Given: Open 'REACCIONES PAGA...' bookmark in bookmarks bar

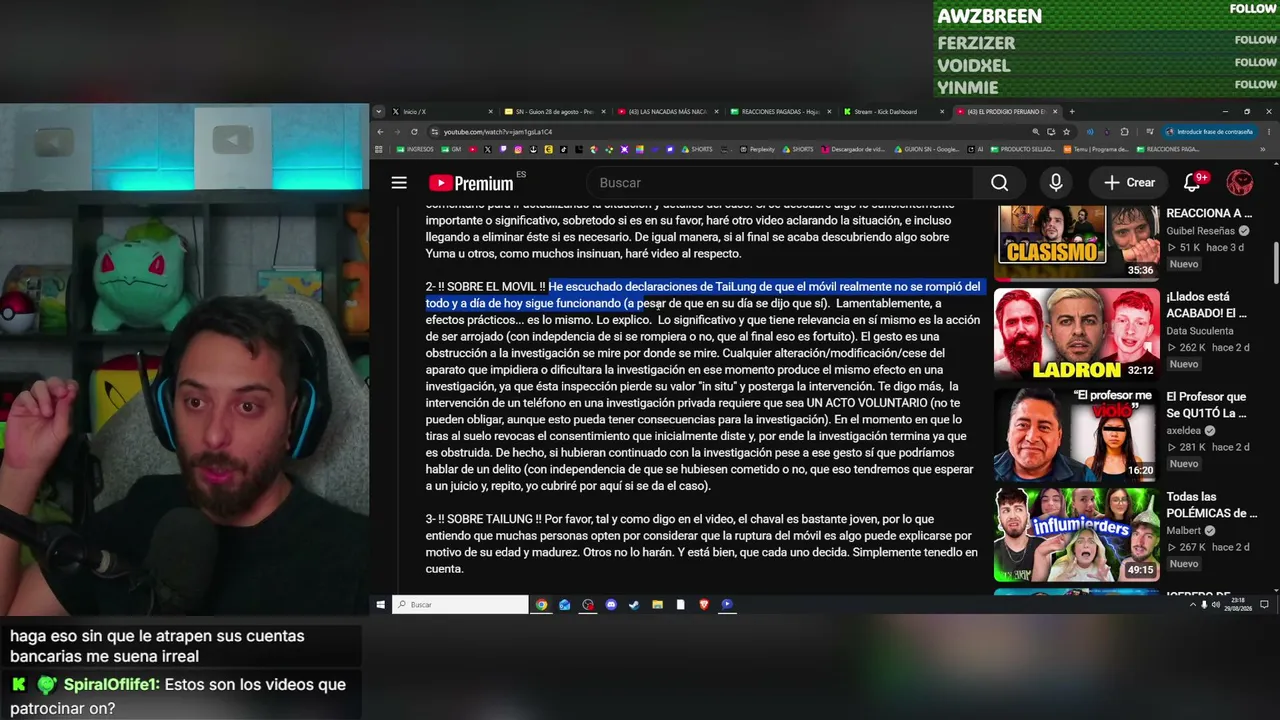Looking at the screenshot, I should click(x=1167, y=150).
